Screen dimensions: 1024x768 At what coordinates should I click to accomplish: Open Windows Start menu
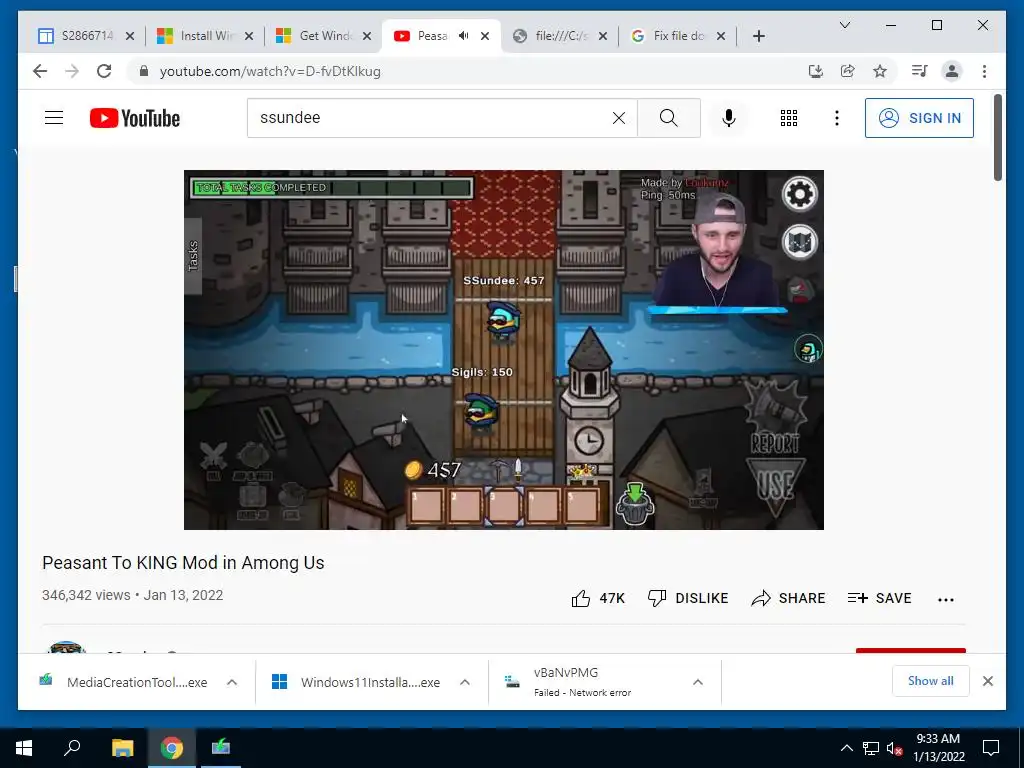coord(24,748)
